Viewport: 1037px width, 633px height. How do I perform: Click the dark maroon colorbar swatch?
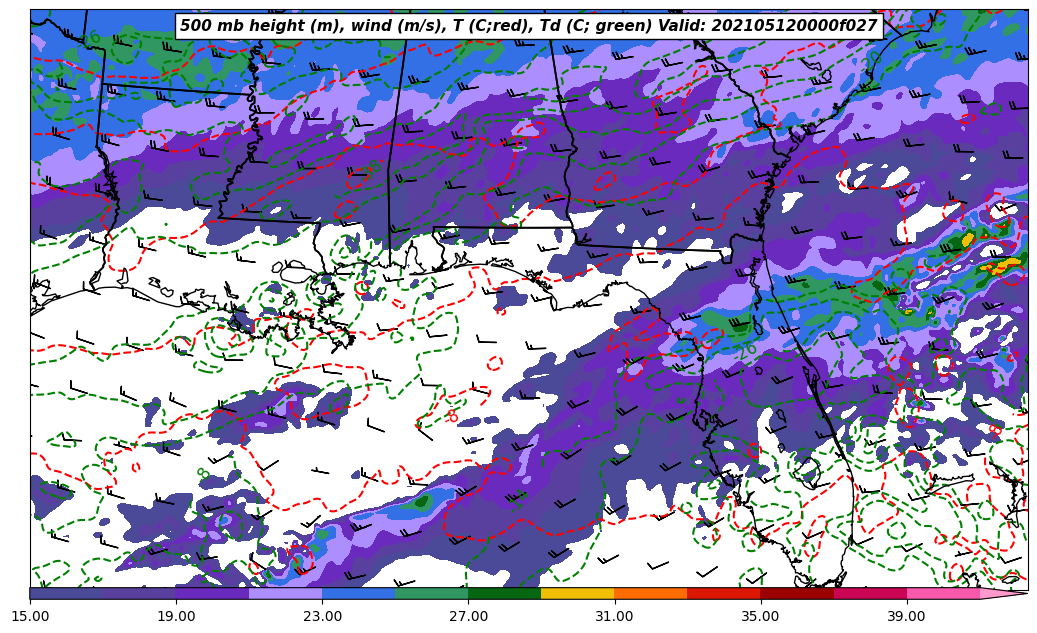796,593
